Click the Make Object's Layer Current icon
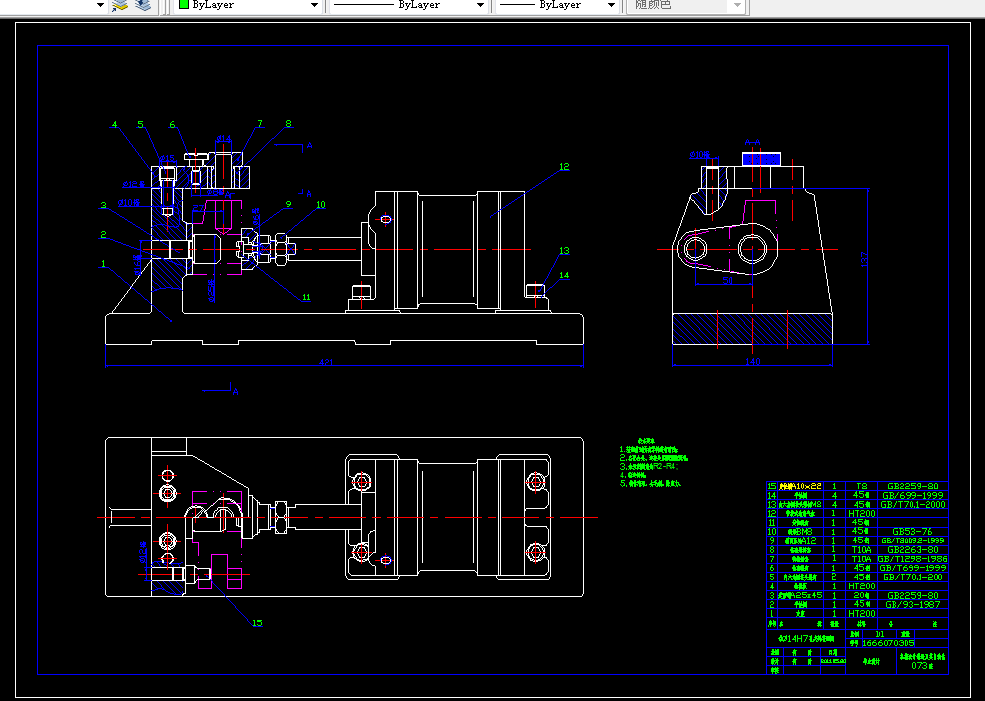985x701 pixels. (x=119, y=6)
